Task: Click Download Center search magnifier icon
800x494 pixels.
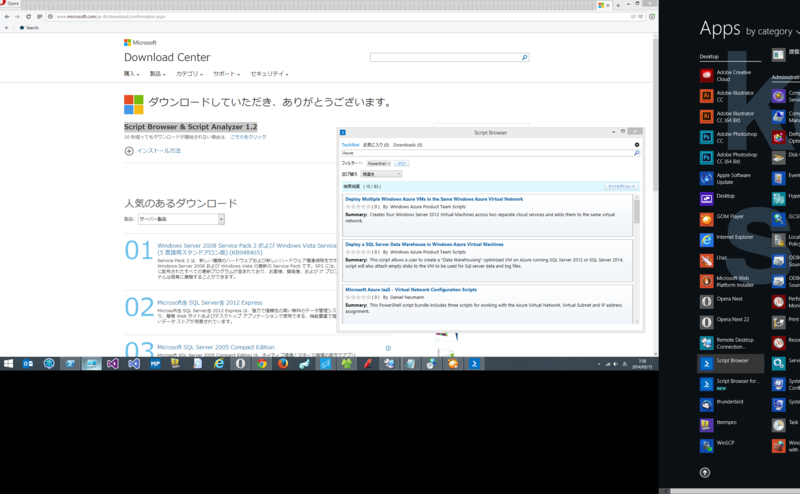Action: (x=524, y=57)
